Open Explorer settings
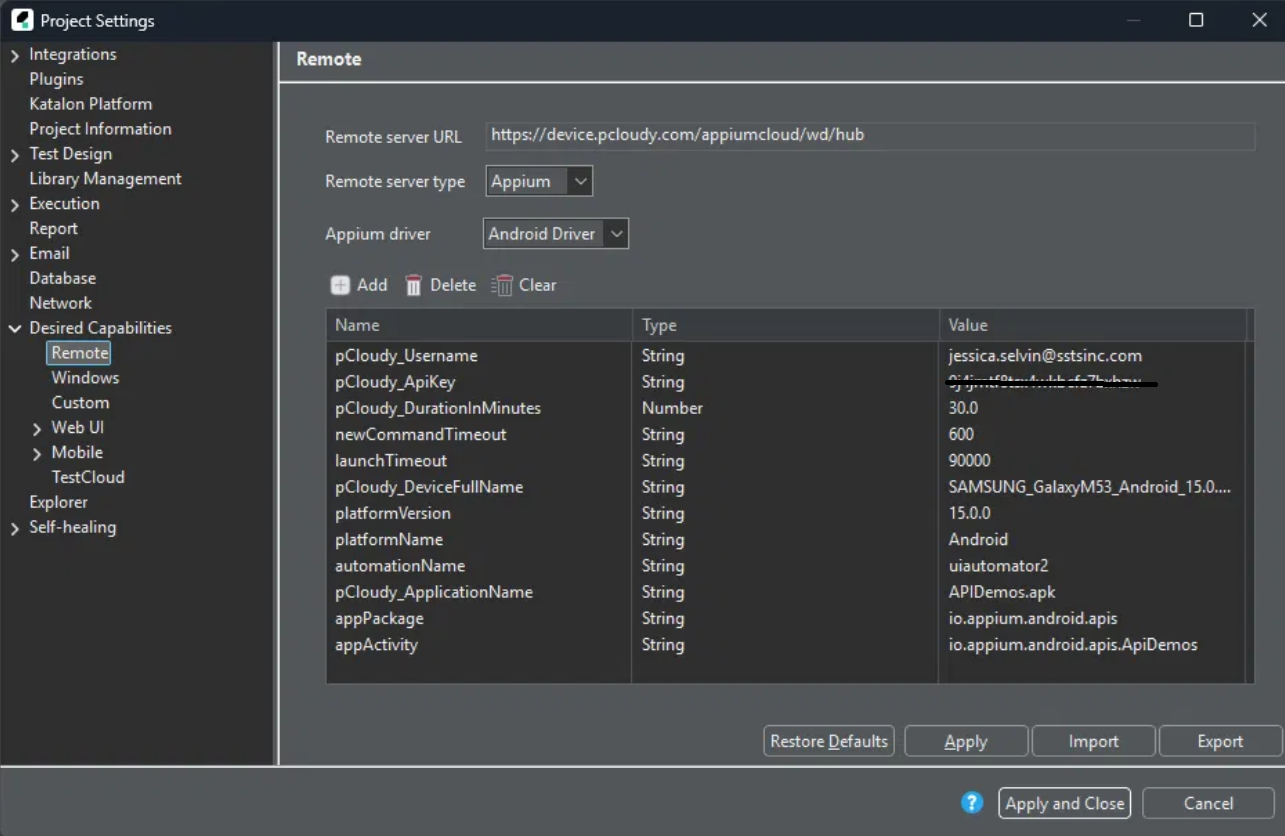Image resolution: width=1285 pixels, height=836 pixels. point(58,502)
